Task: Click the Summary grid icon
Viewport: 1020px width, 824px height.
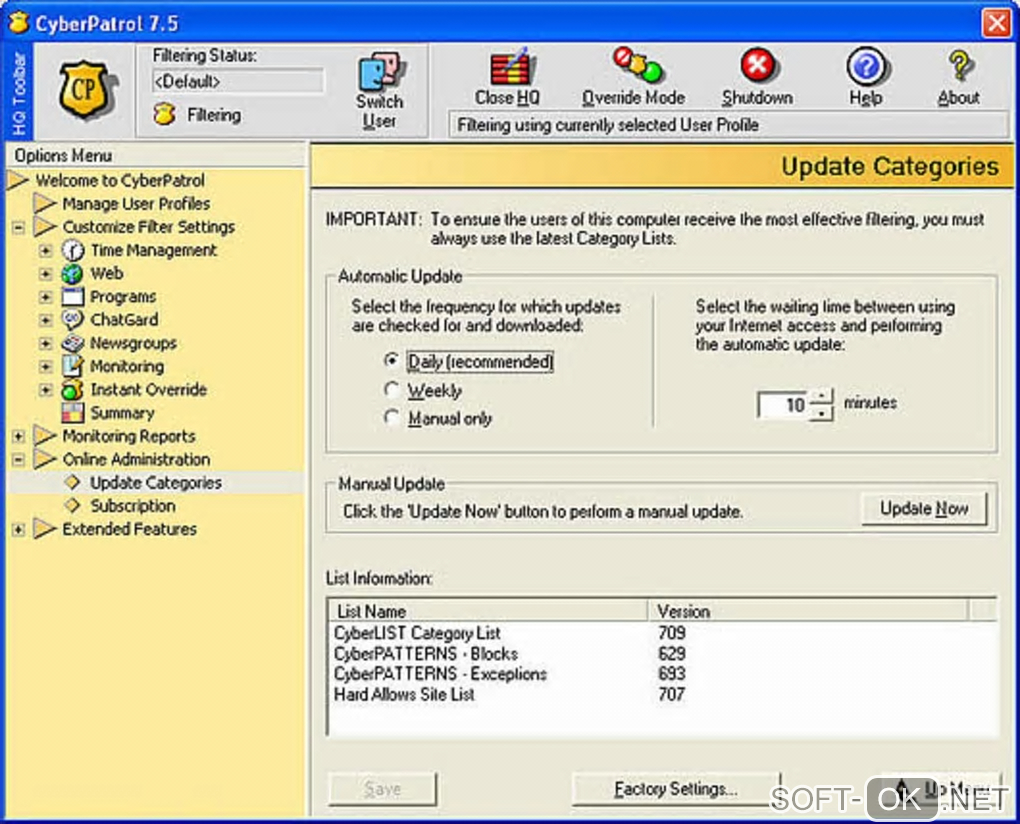Action: point(72,413)
